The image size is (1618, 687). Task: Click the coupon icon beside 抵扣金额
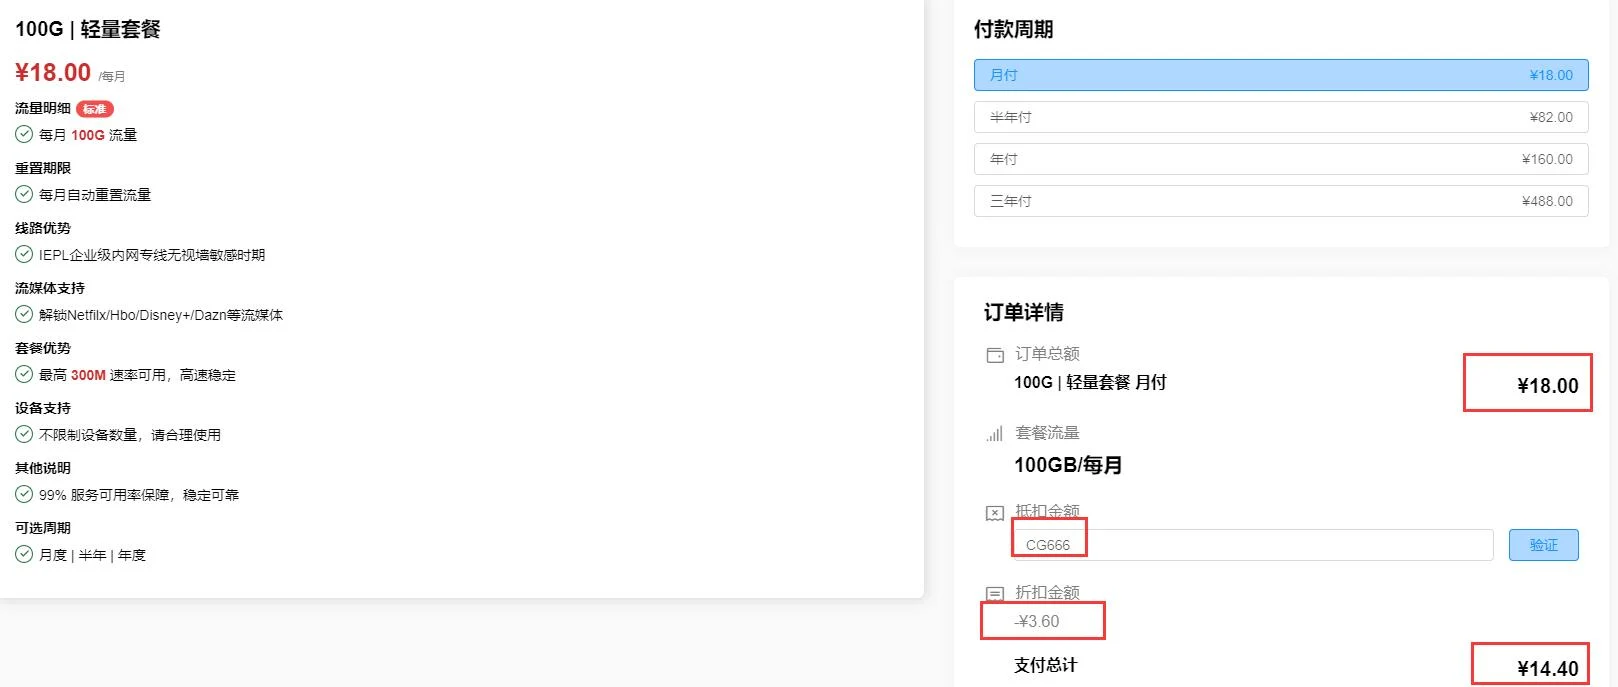[995, 513]
